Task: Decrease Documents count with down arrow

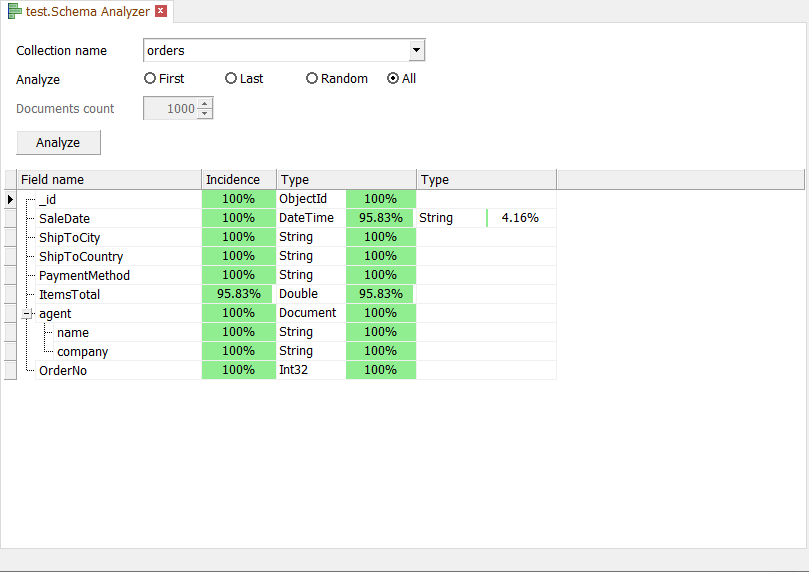Action: (x=205, y=113)
